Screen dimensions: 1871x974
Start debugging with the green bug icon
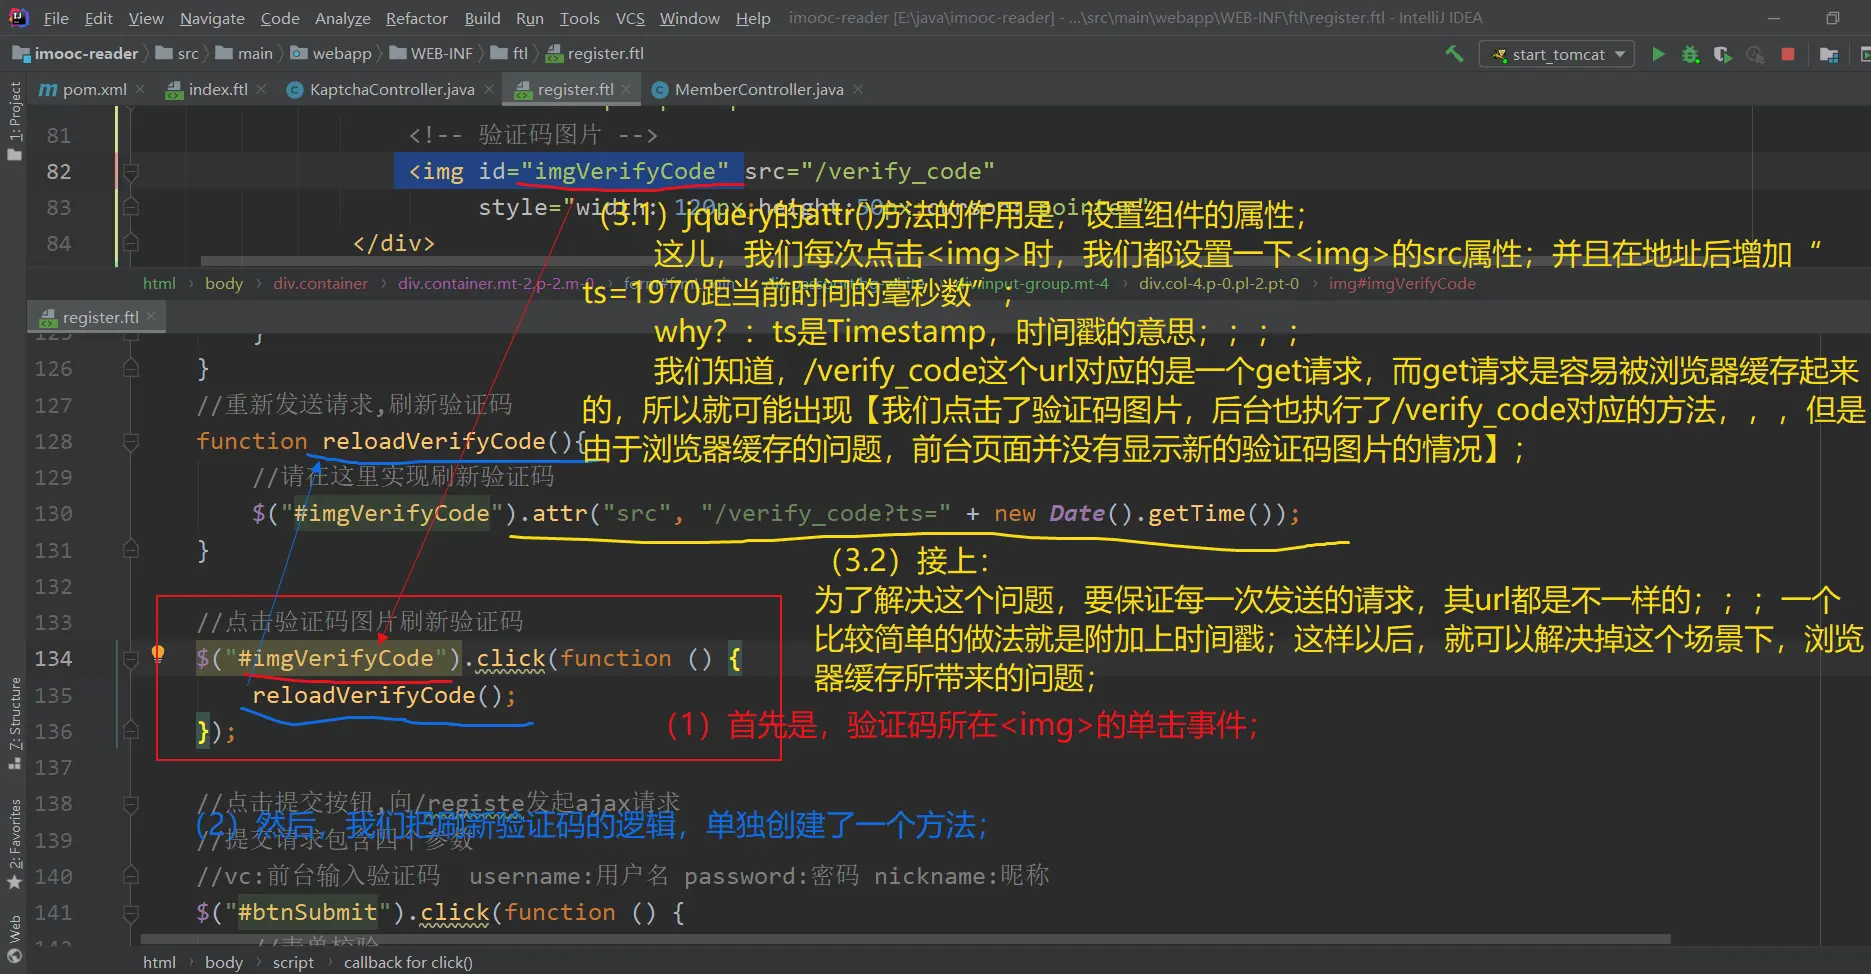(x=1690, y=54)
